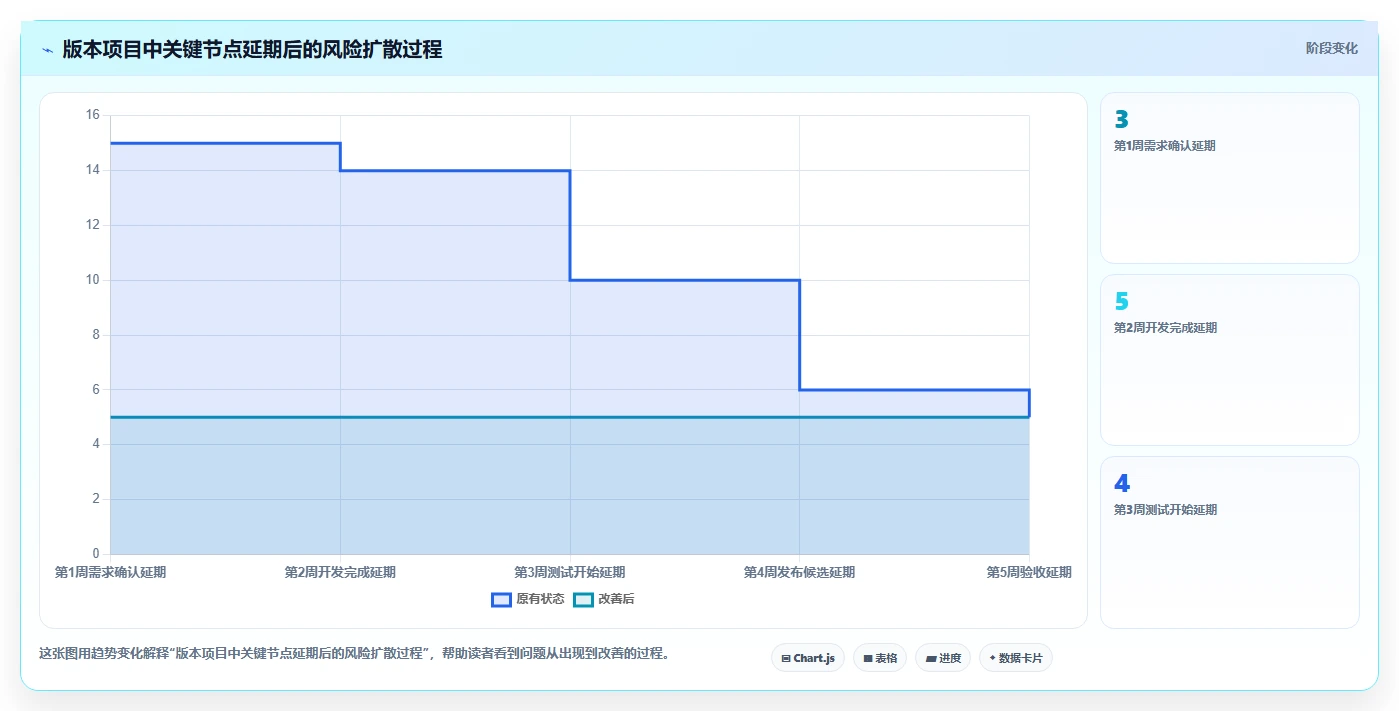The height and width of the screenshot is (711, 1399).
Task: Click the 进度 tag button
Action: click(943, 658)
